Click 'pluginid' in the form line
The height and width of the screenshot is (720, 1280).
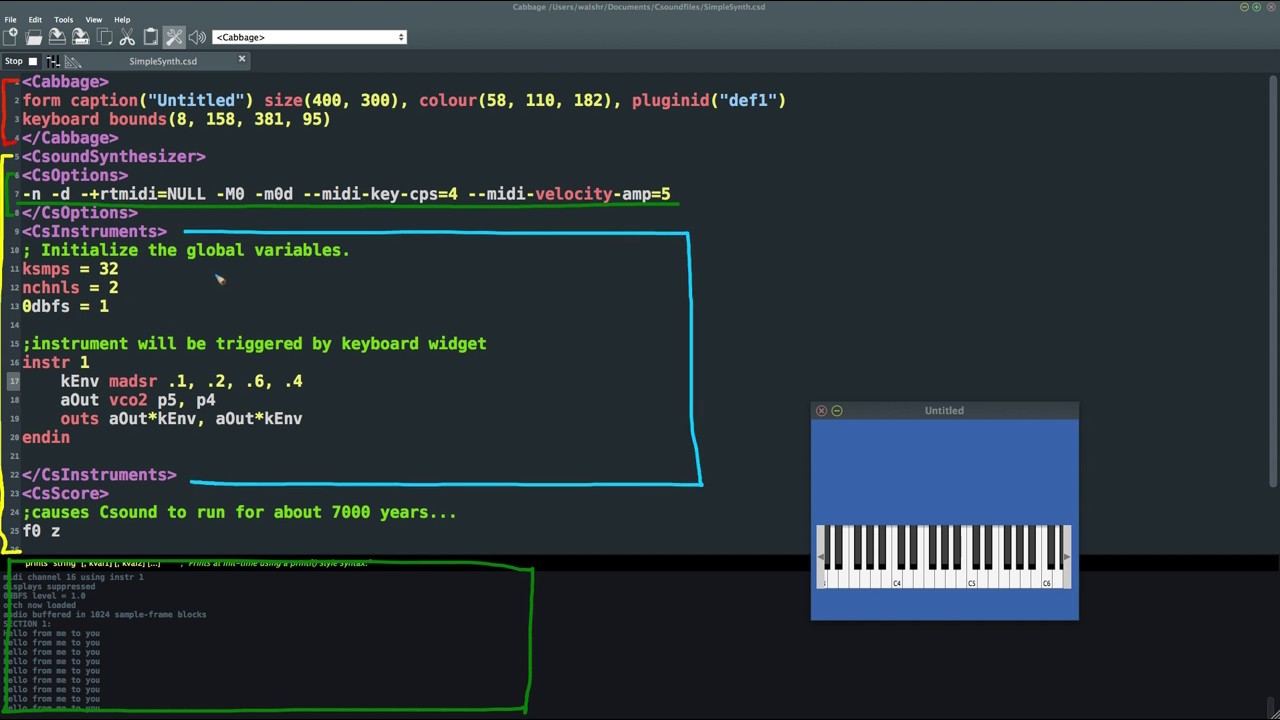coord(671,100)
